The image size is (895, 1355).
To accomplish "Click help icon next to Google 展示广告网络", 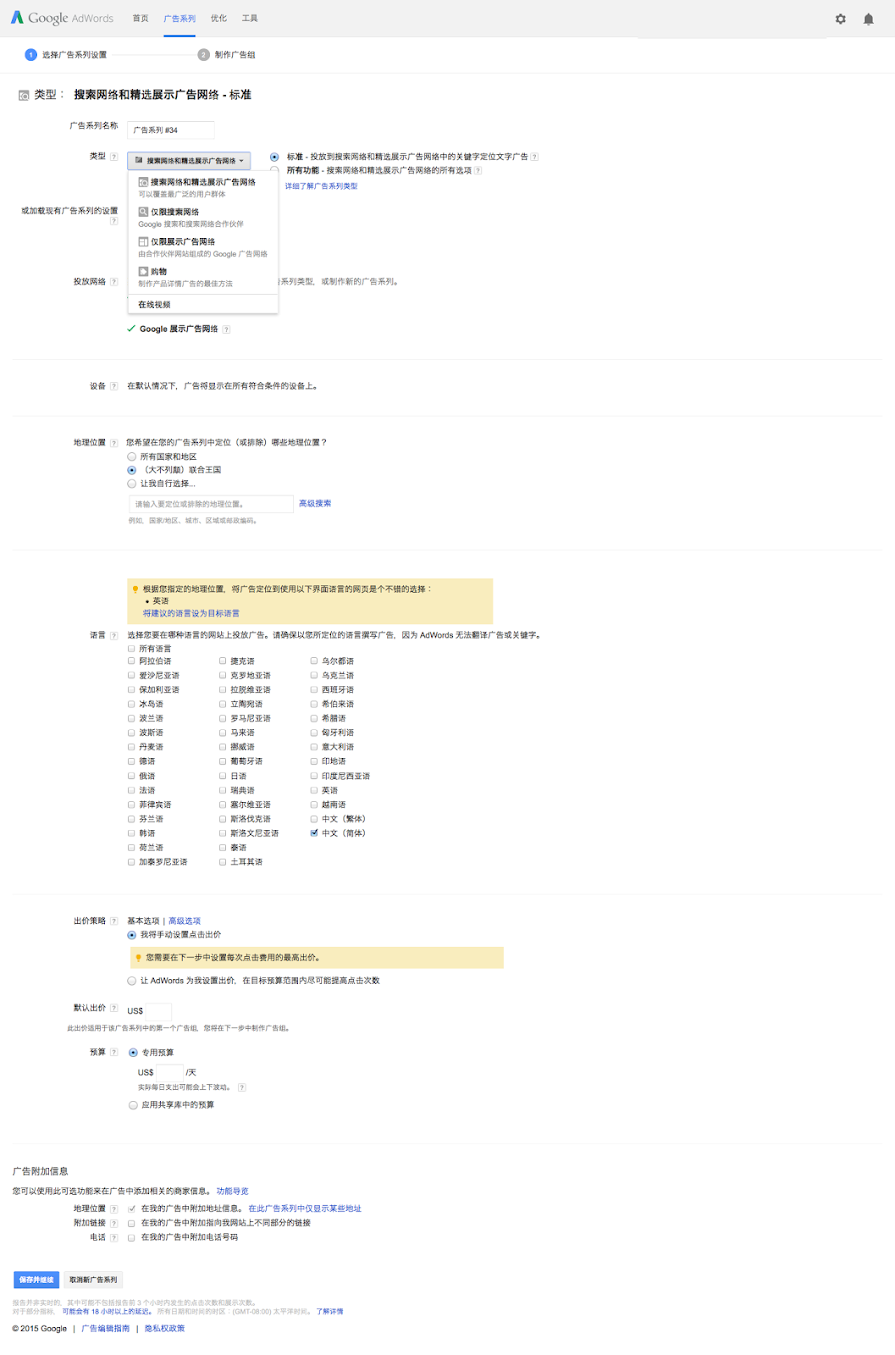I will tap(227, 329).
